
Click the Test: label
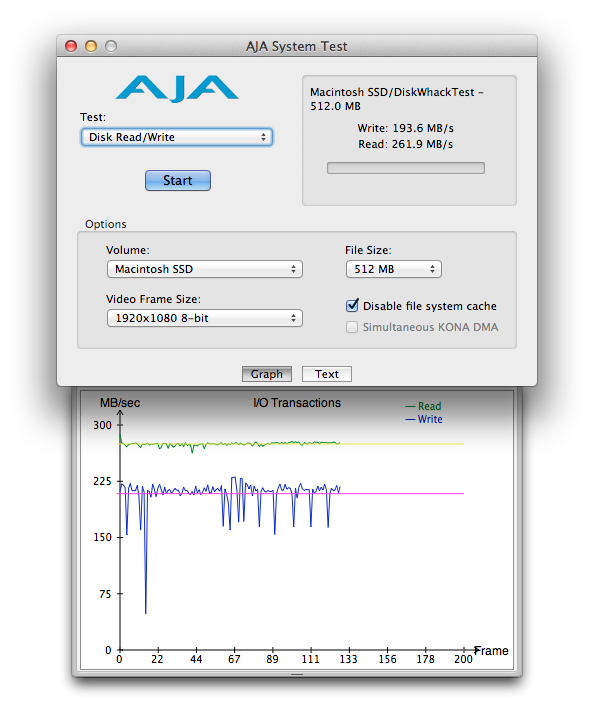93,117
